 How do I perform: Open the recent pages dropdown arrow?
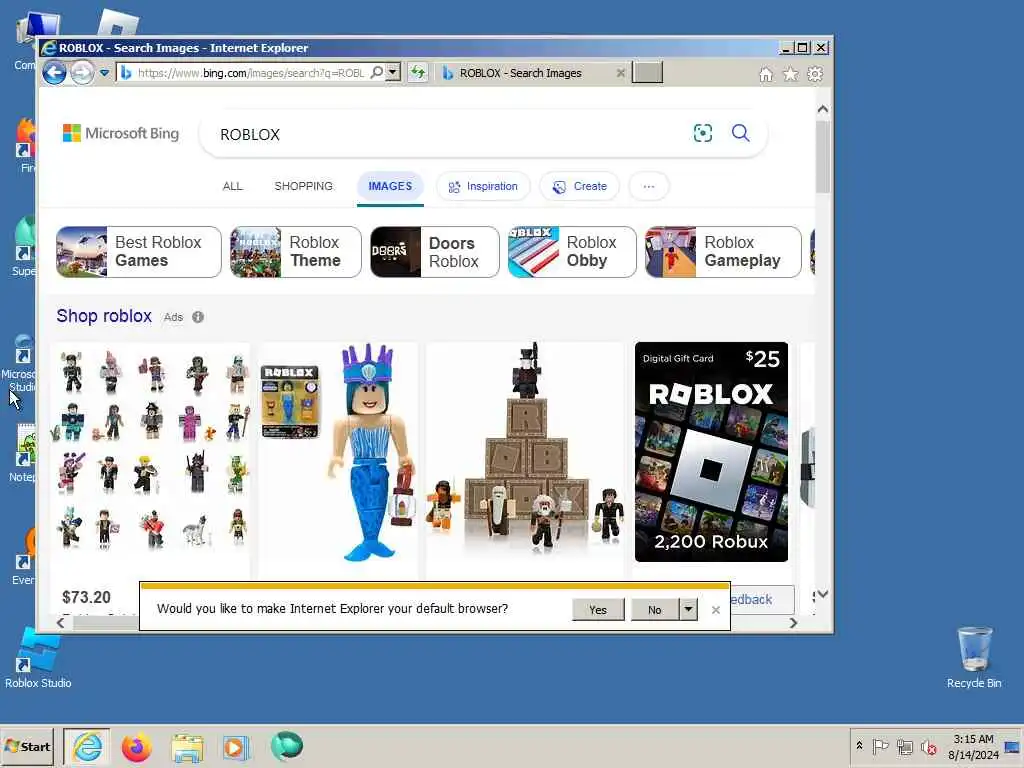pos(104,73)
